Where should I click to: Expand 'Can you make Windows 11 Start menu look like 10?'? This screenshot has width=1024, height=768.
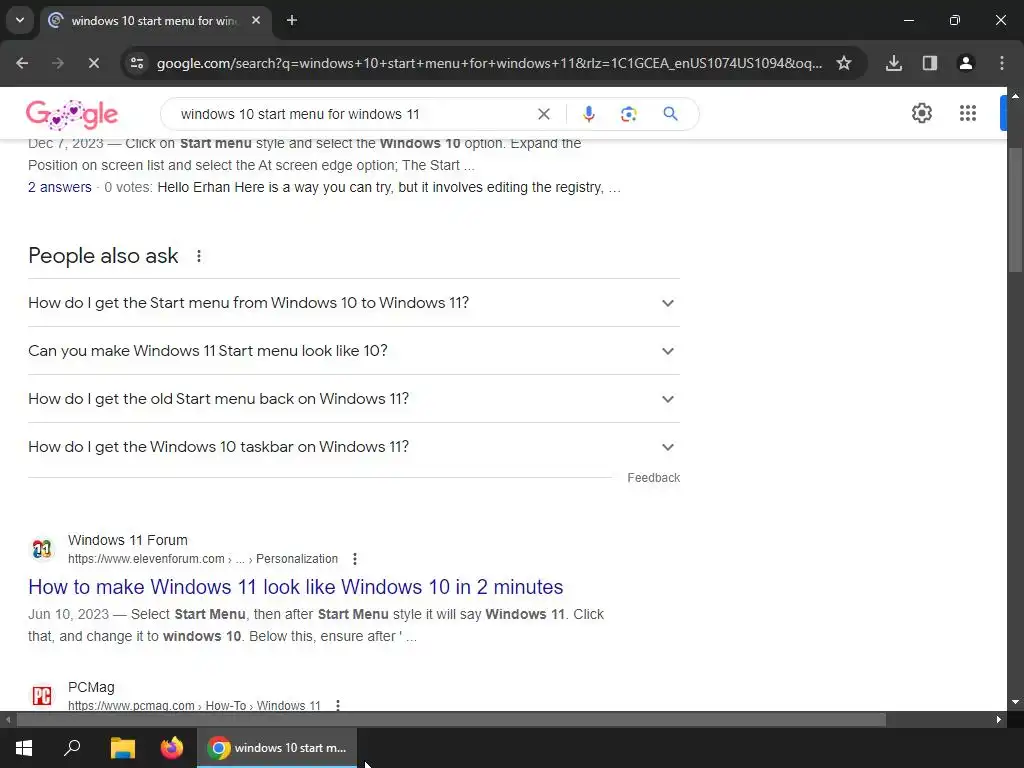coord(354,351)
